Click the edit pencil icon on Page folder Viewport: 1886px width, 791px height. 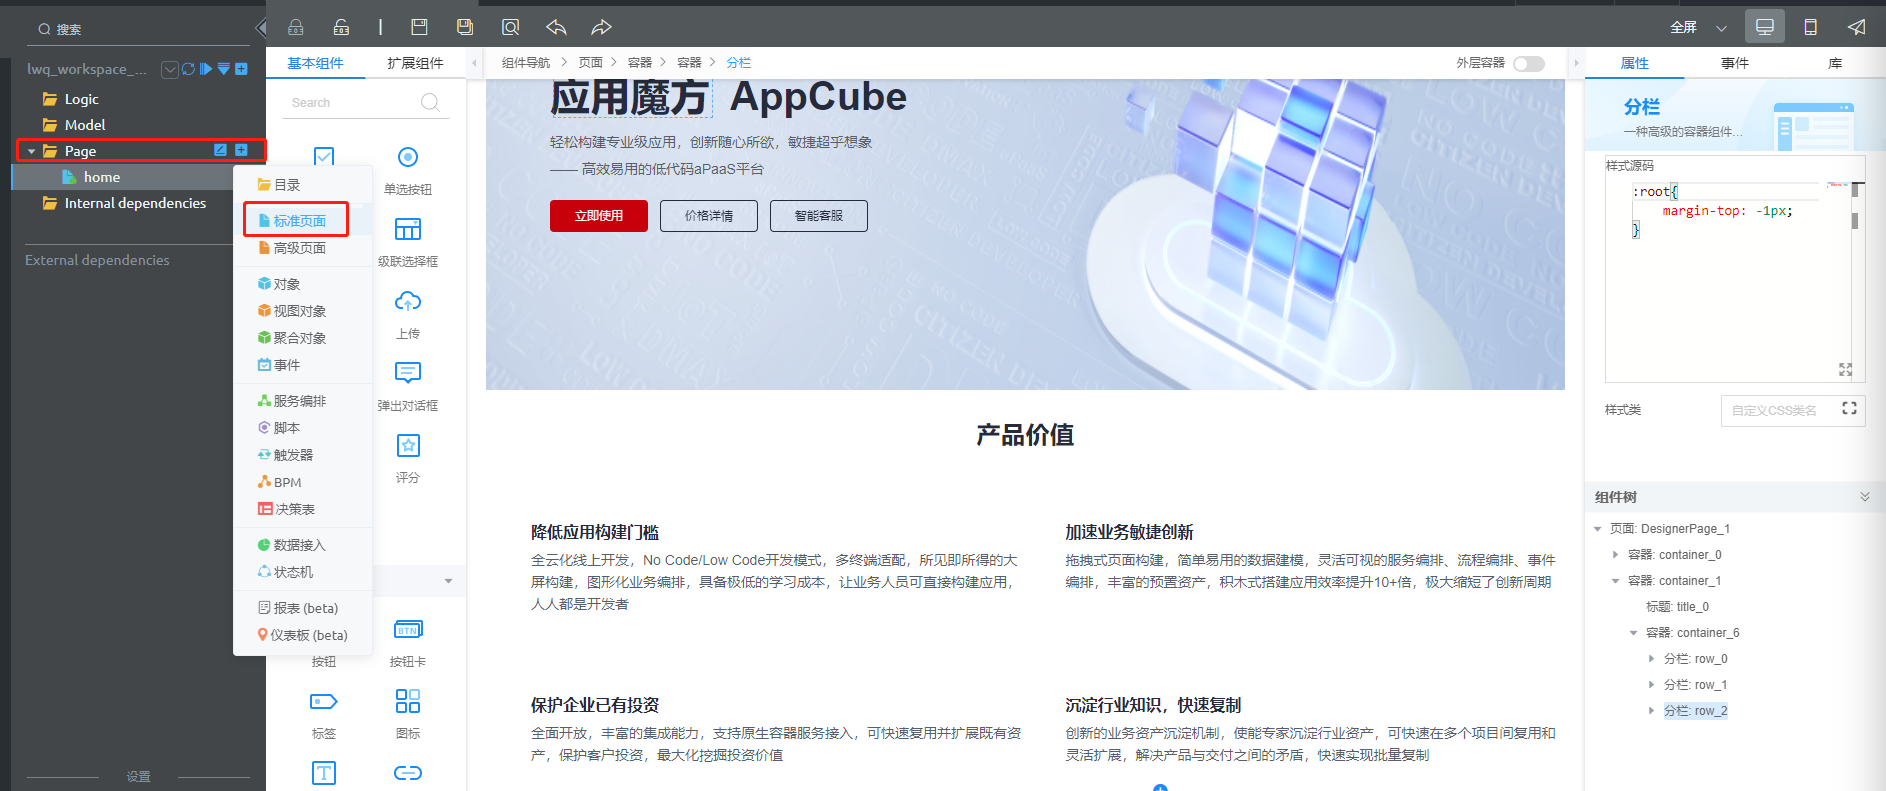pyautogui.click(x=220, y=150)
